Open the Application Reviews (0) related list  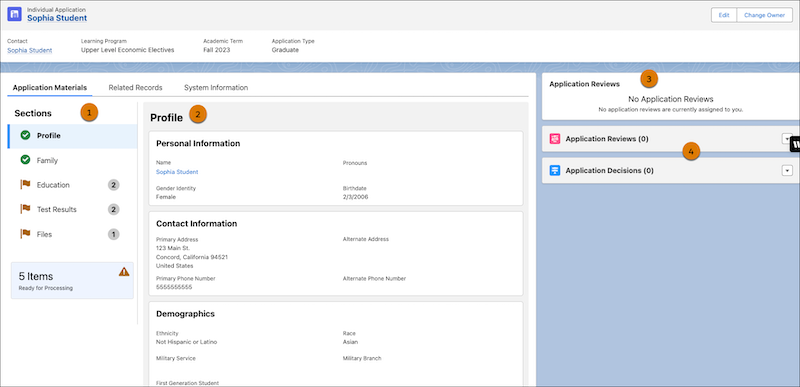(607, 139)
